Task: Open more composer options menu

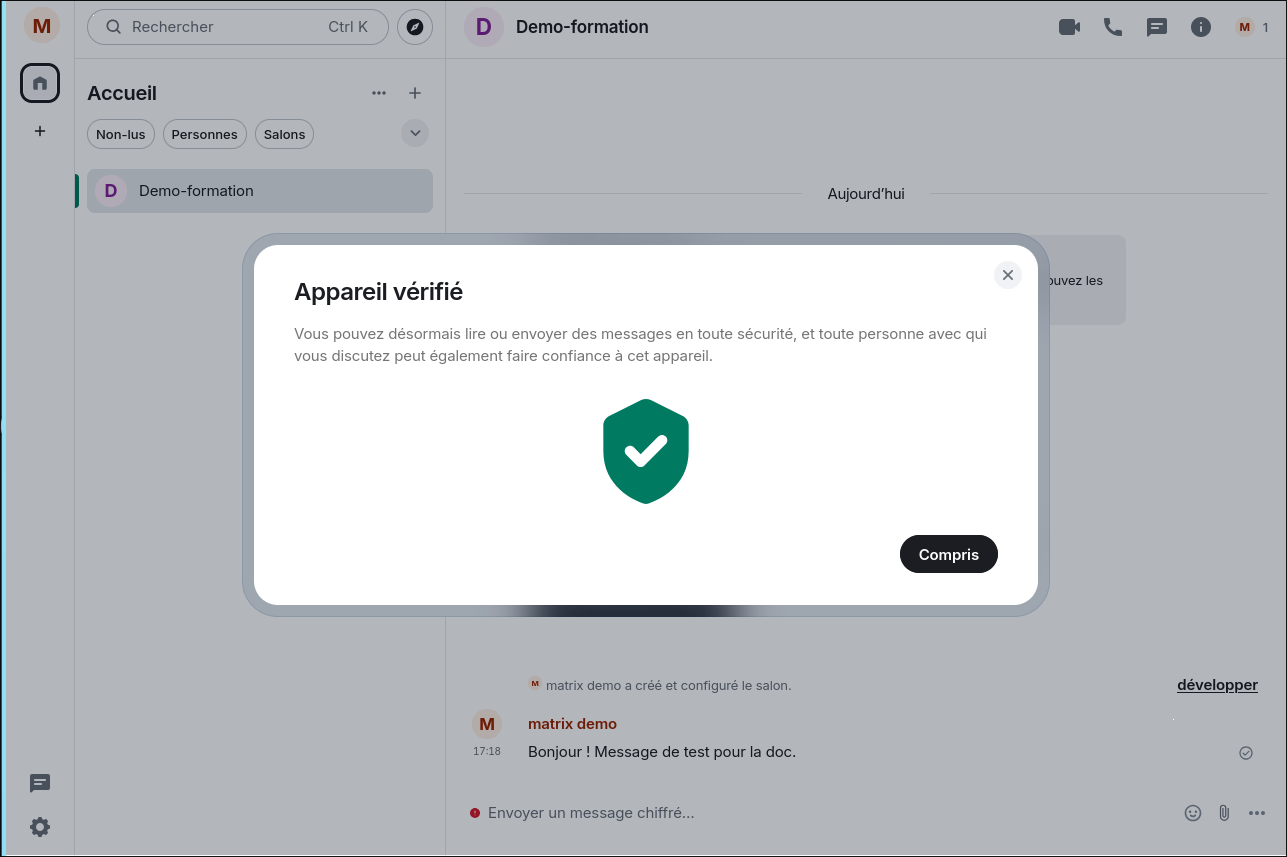Action: [x=1257, y=813]
